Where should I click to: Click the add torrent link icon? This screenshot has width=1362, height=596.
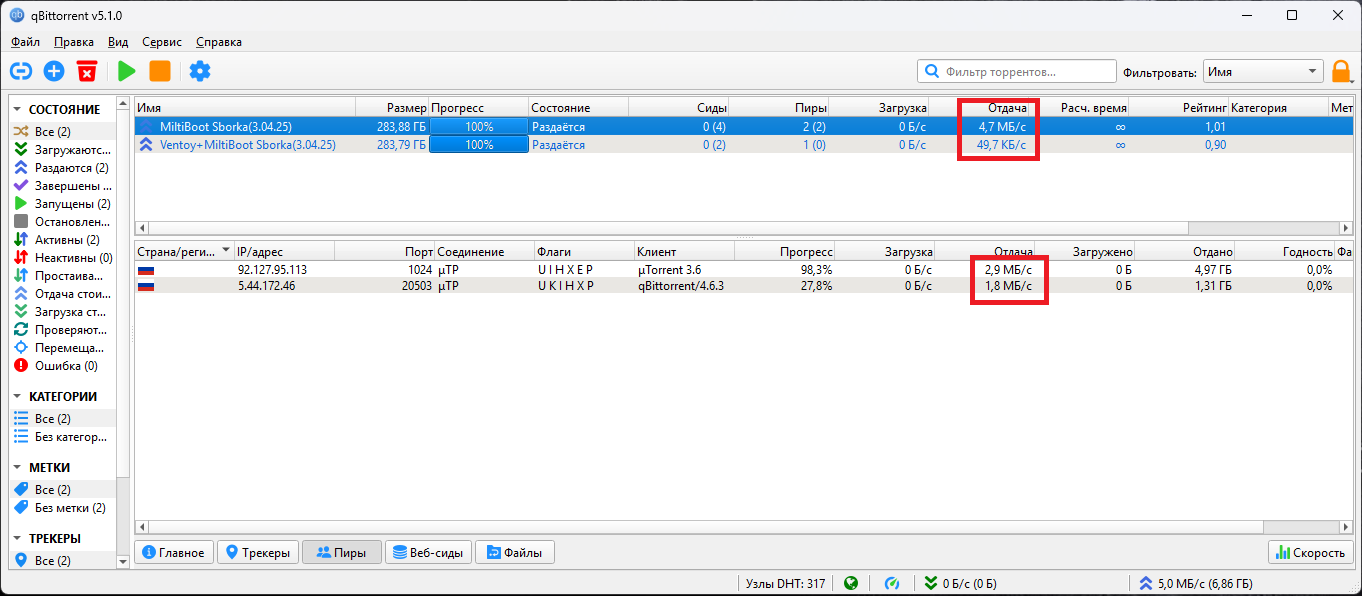click(21, 71)
